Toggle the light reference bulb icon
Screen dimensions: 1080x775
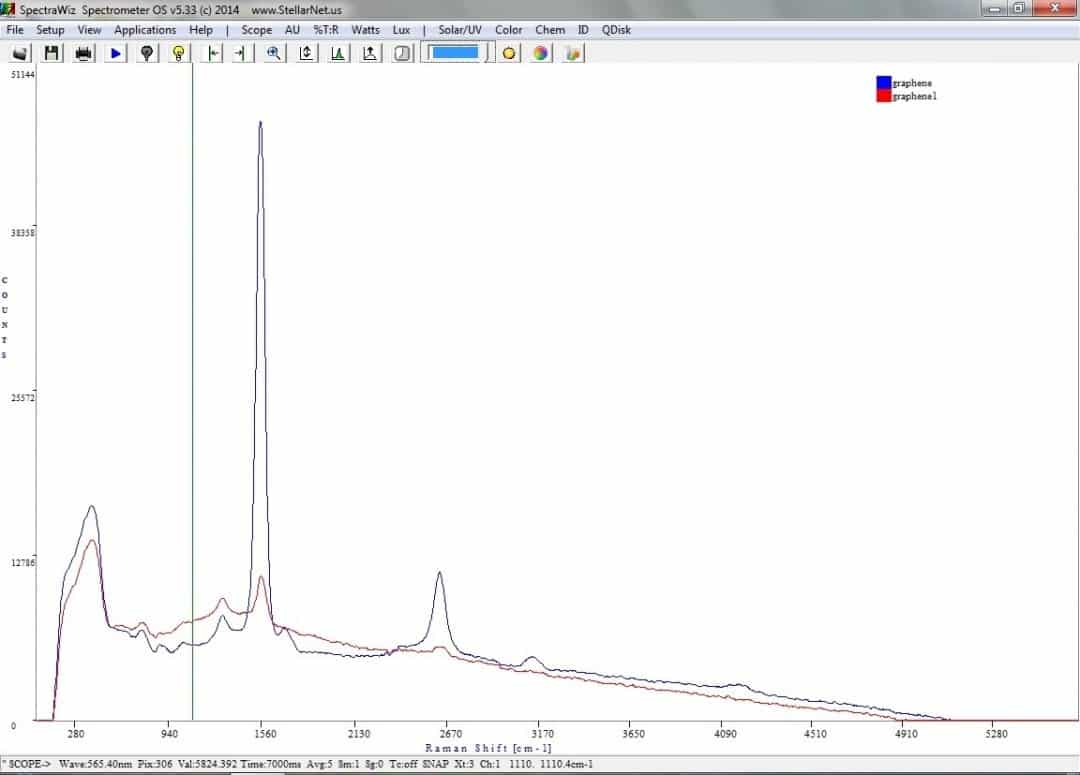tap(177, 53)
